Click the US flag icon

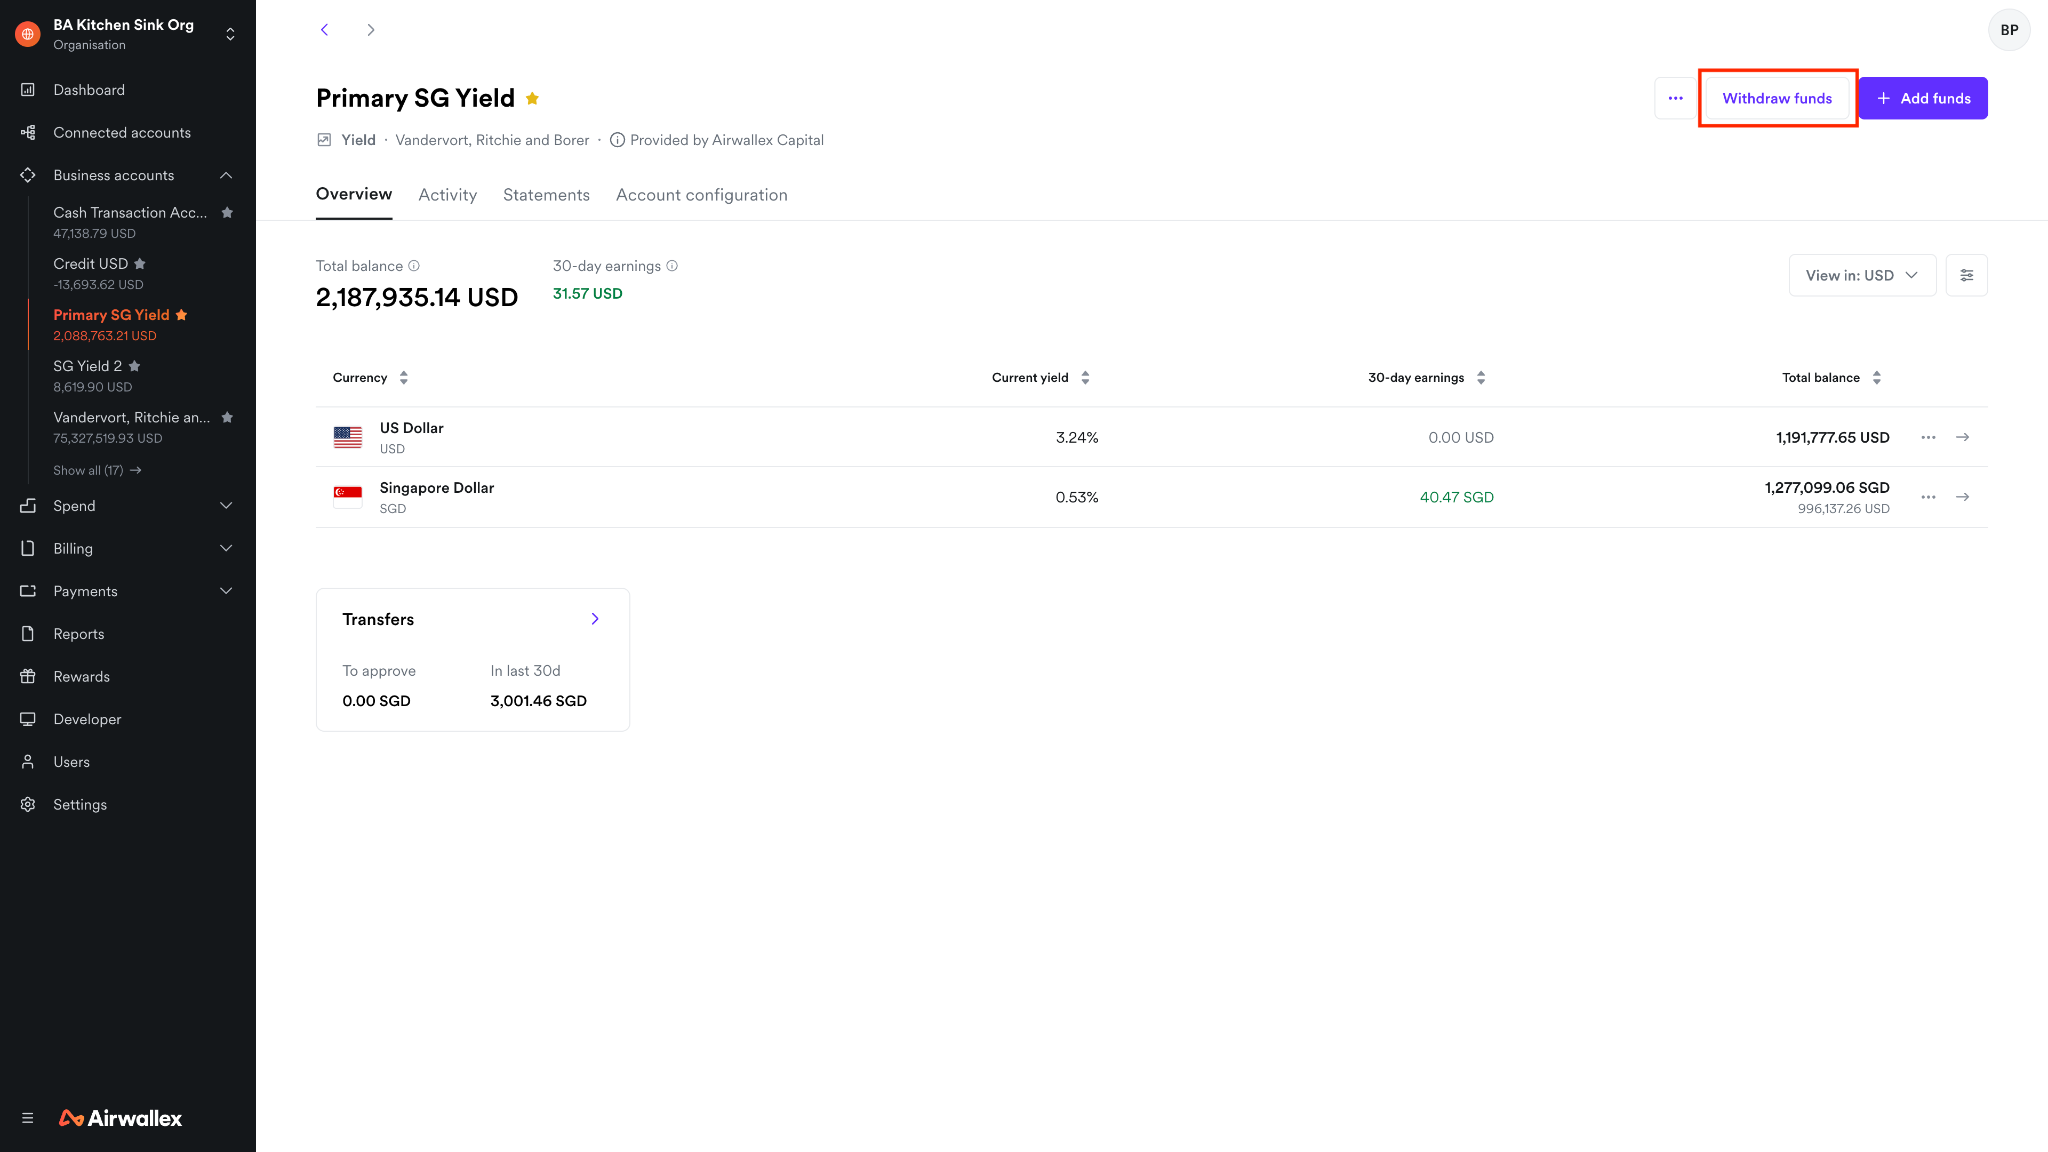coord(348,437)
